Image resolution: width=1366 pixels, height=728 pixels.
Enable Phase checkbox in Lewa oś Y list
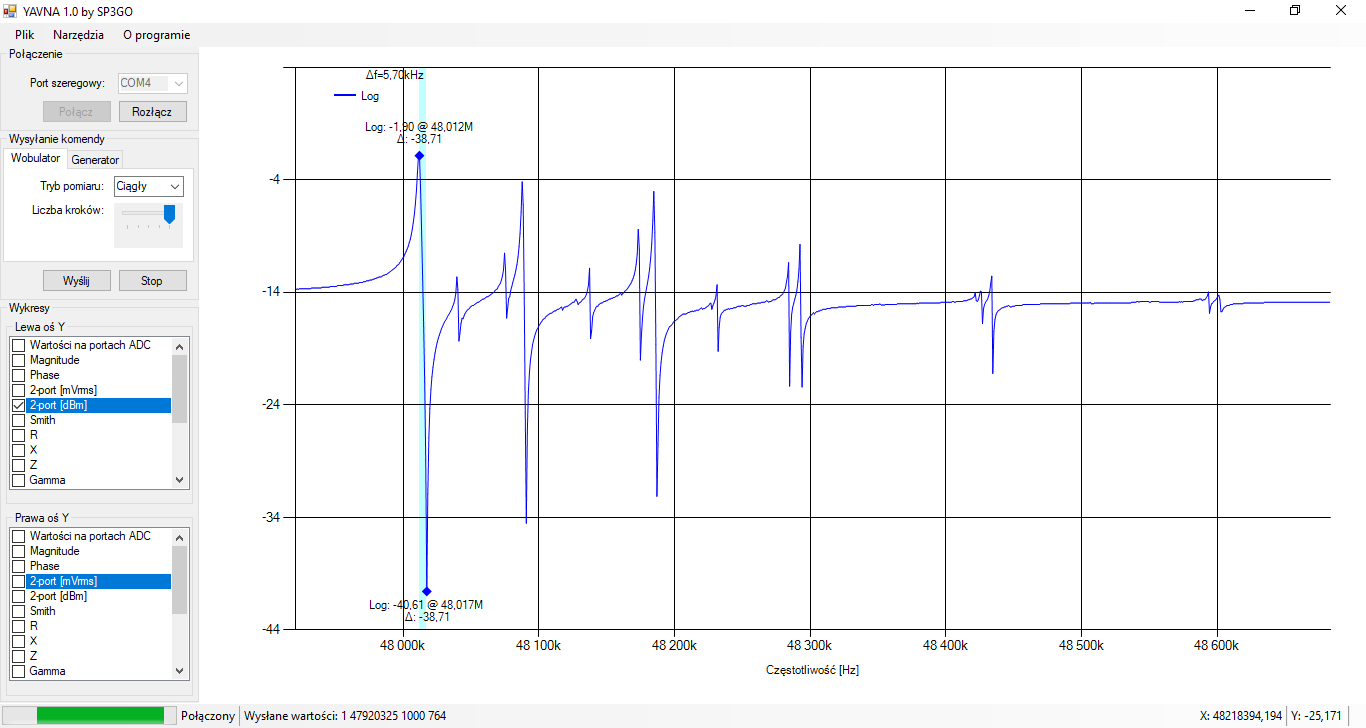18,375
